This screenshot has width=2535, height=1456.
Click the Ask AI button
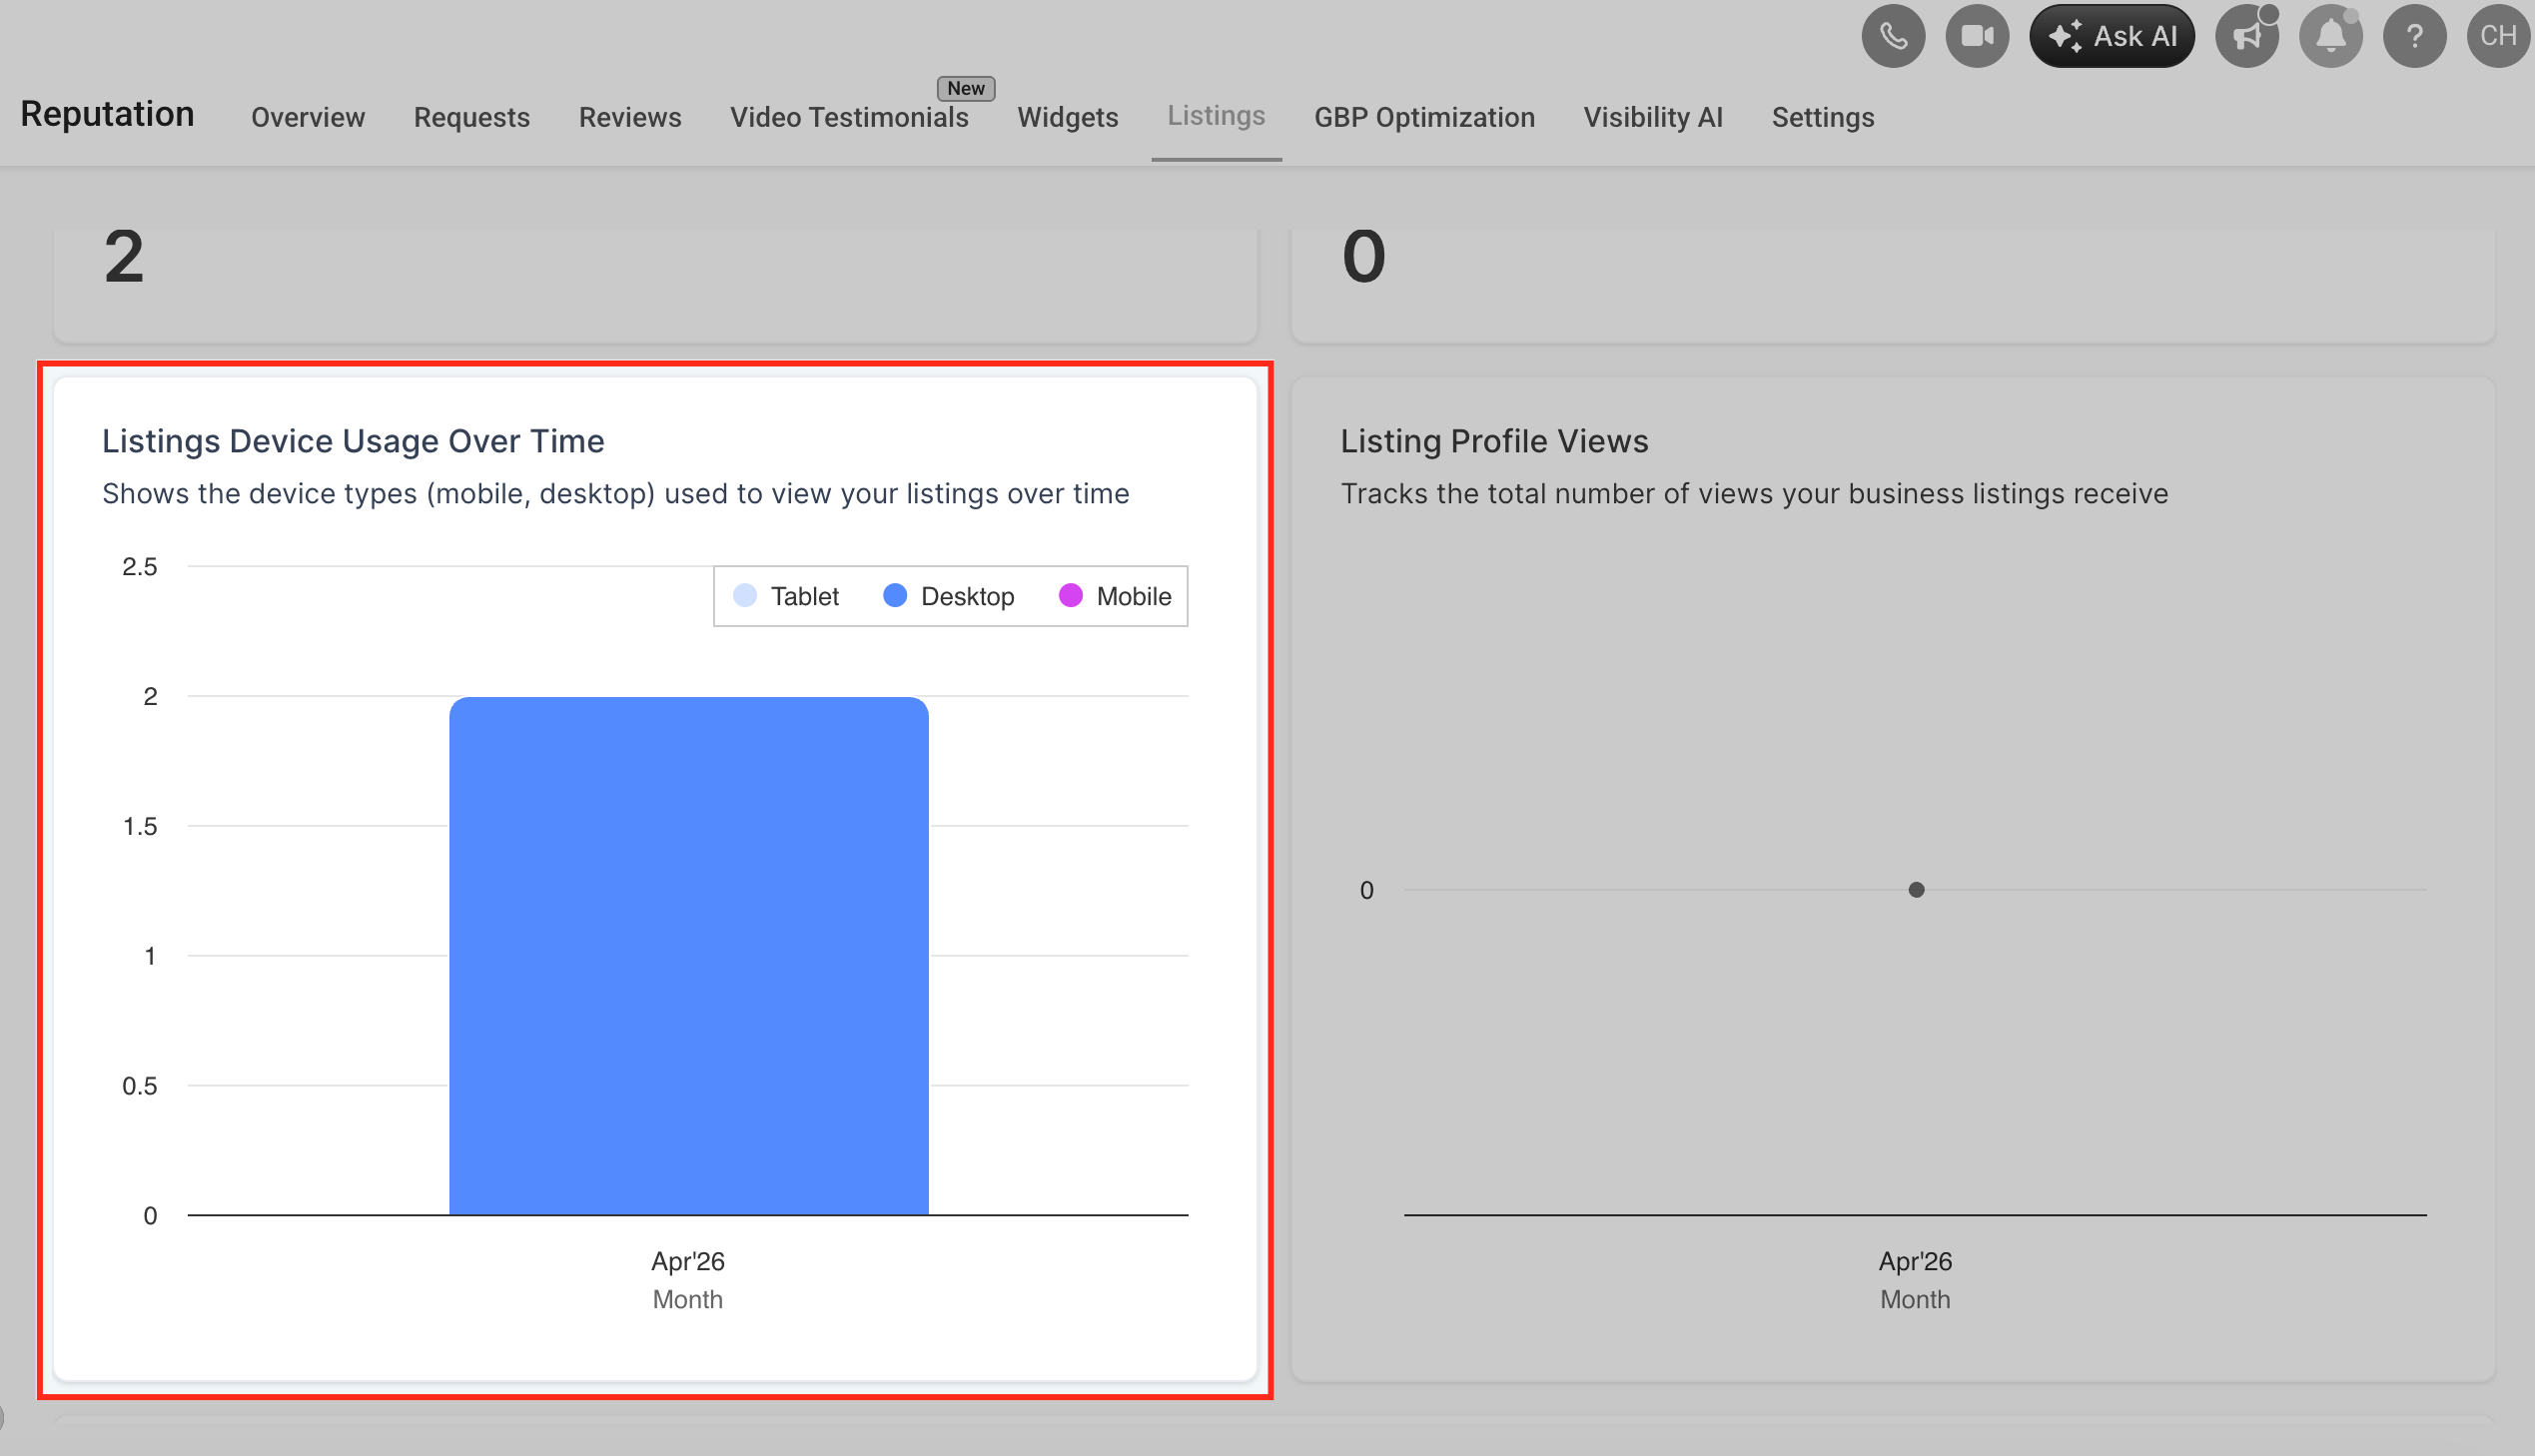point(2111,37)
